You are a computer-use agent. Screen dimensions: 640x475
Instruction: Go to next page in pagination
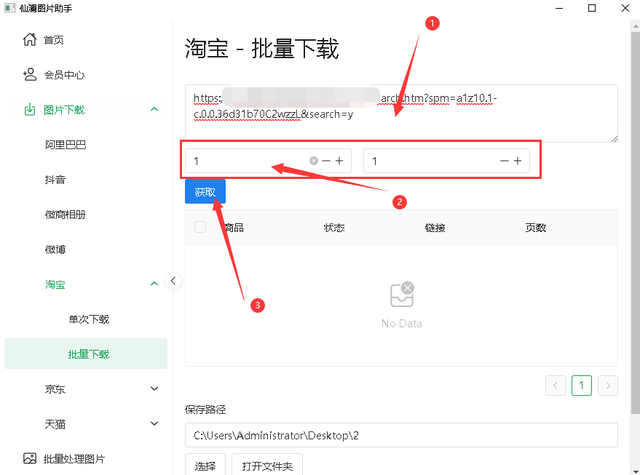click(607, 385)
